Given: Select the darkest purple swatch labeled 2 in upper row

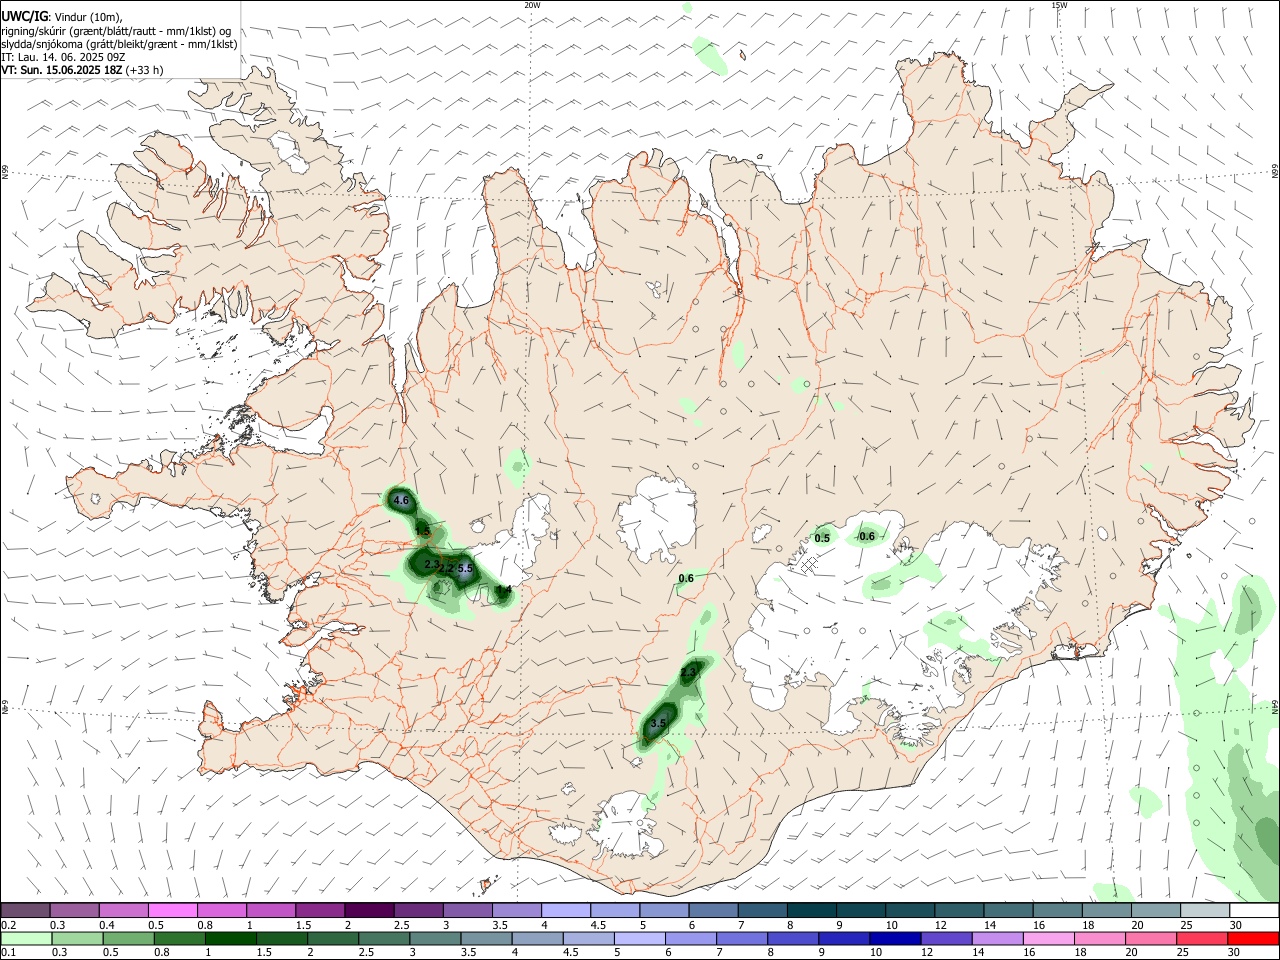Looking at the screenshot, I should [369, 910].
